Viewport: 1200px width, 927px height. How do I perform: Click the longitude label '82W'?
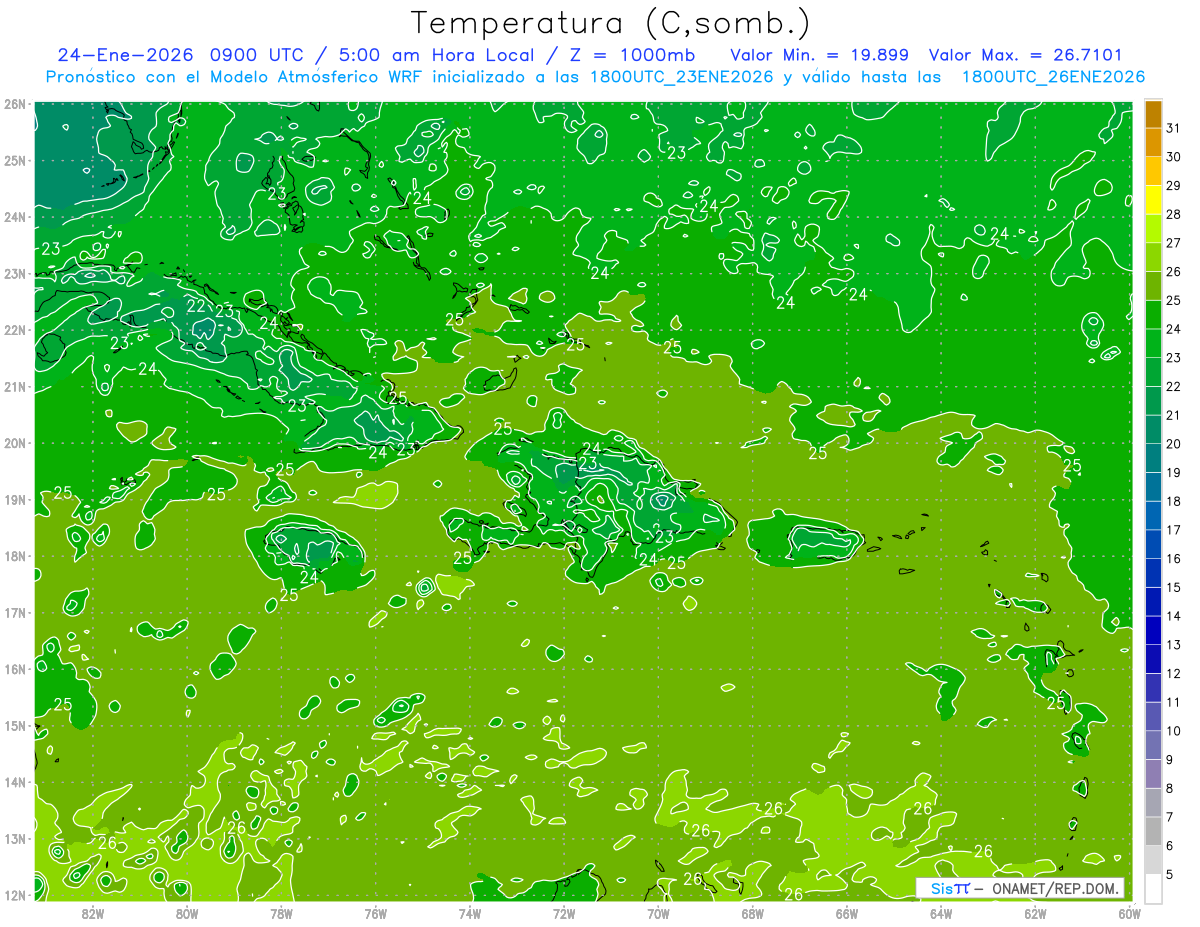pos(93,913)
